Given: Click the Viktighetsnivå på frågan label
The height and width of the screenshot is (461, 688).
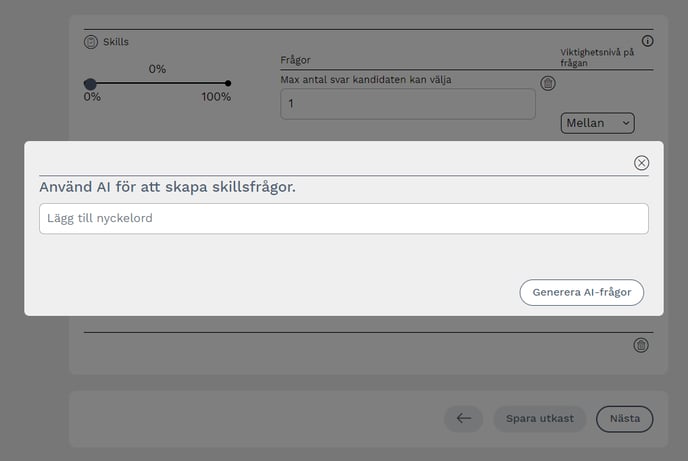Looking at the screenshot, I should point(598,57).
